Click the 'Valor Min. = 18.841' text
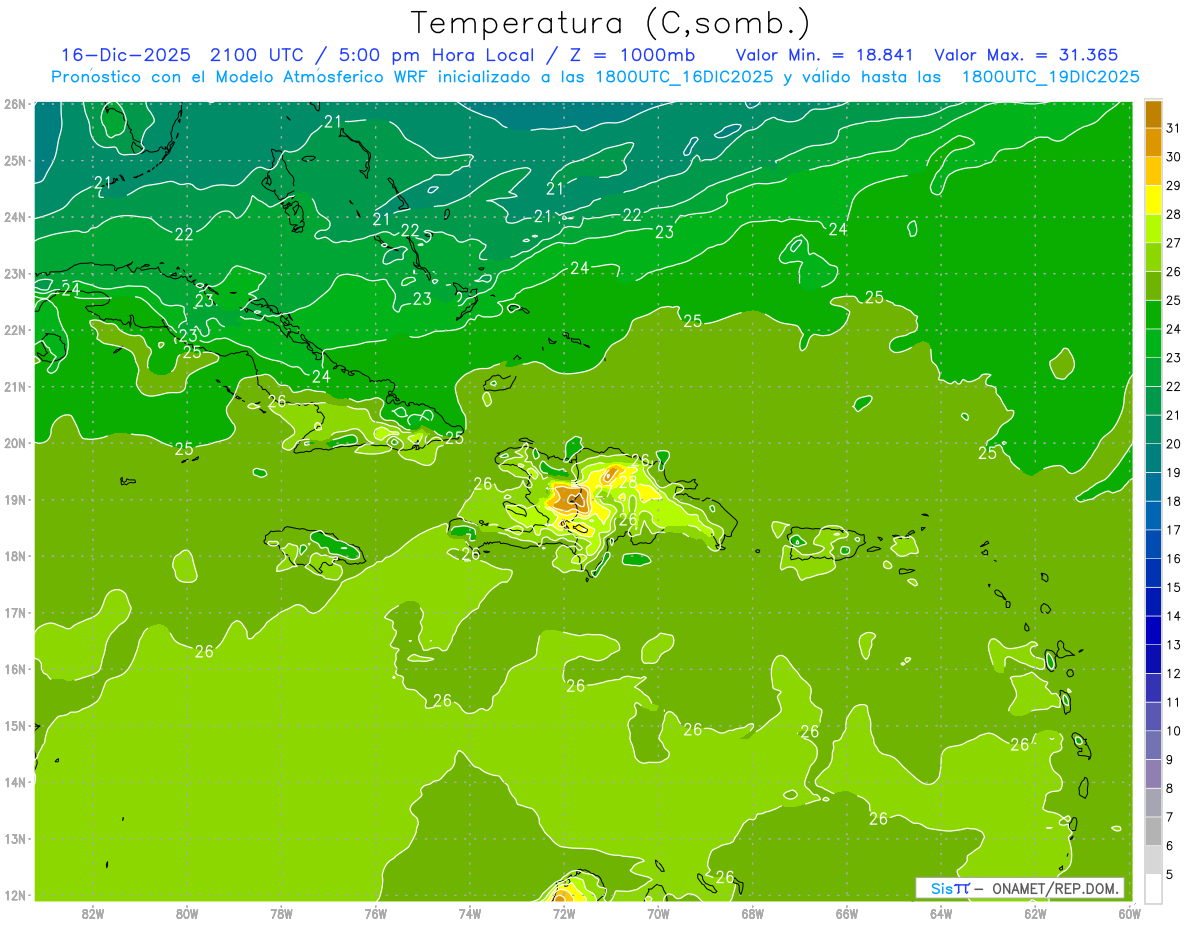Viewport: 1200px width, 927px height. (x=826, y=55)
